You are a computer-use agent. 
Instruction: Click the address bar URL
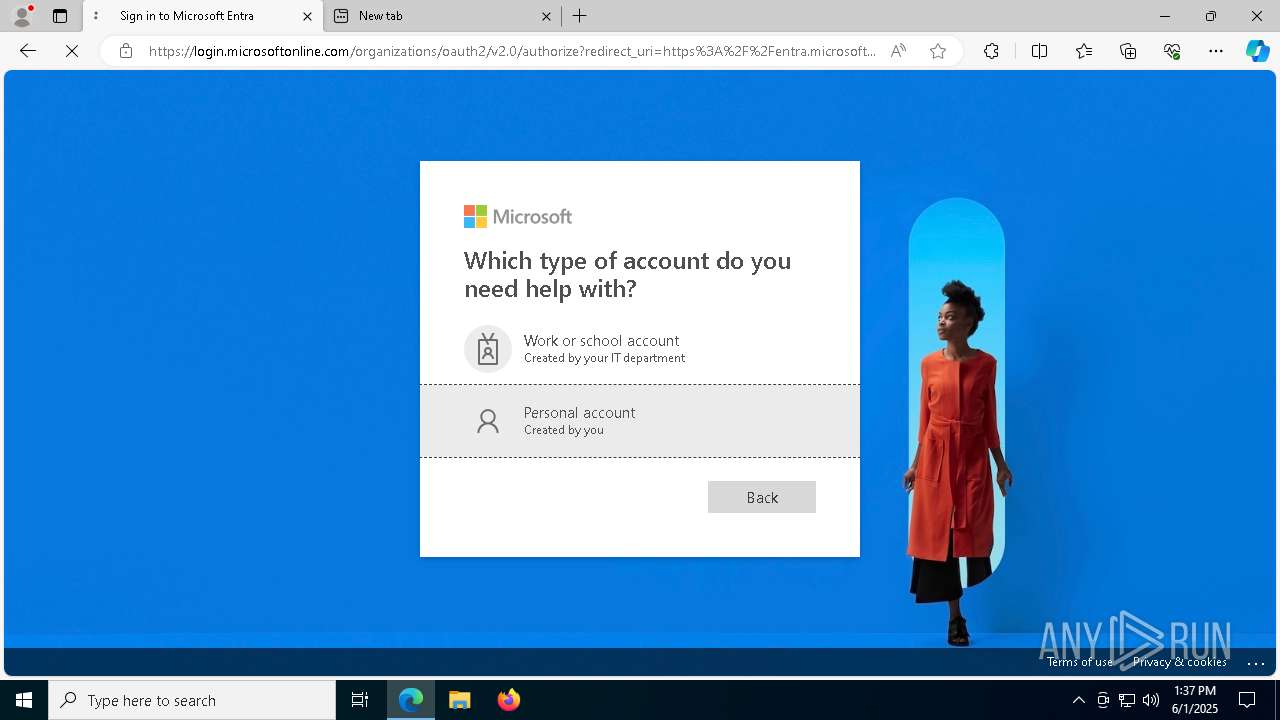click(x=512, y=51)
